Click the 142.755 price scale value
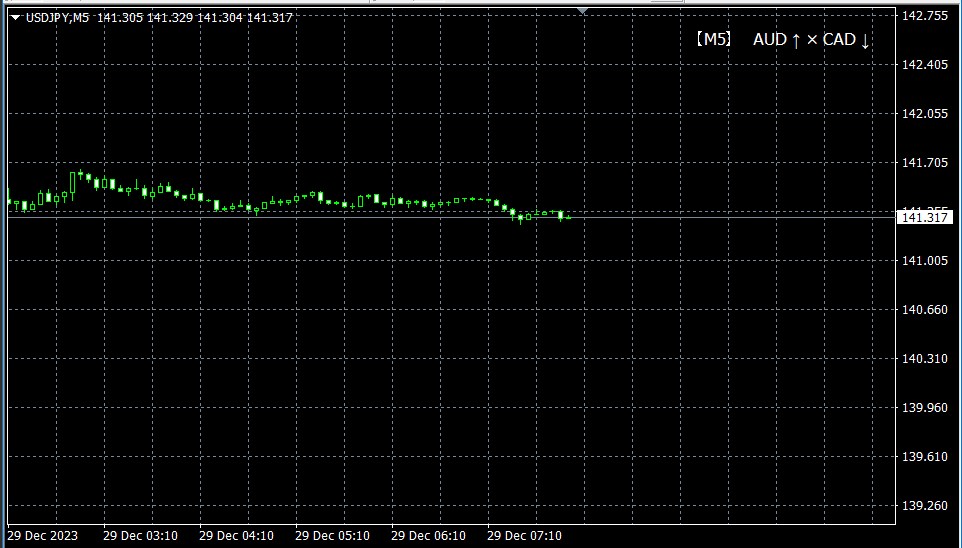Viewport: 962px width, 548px height. 926,16
